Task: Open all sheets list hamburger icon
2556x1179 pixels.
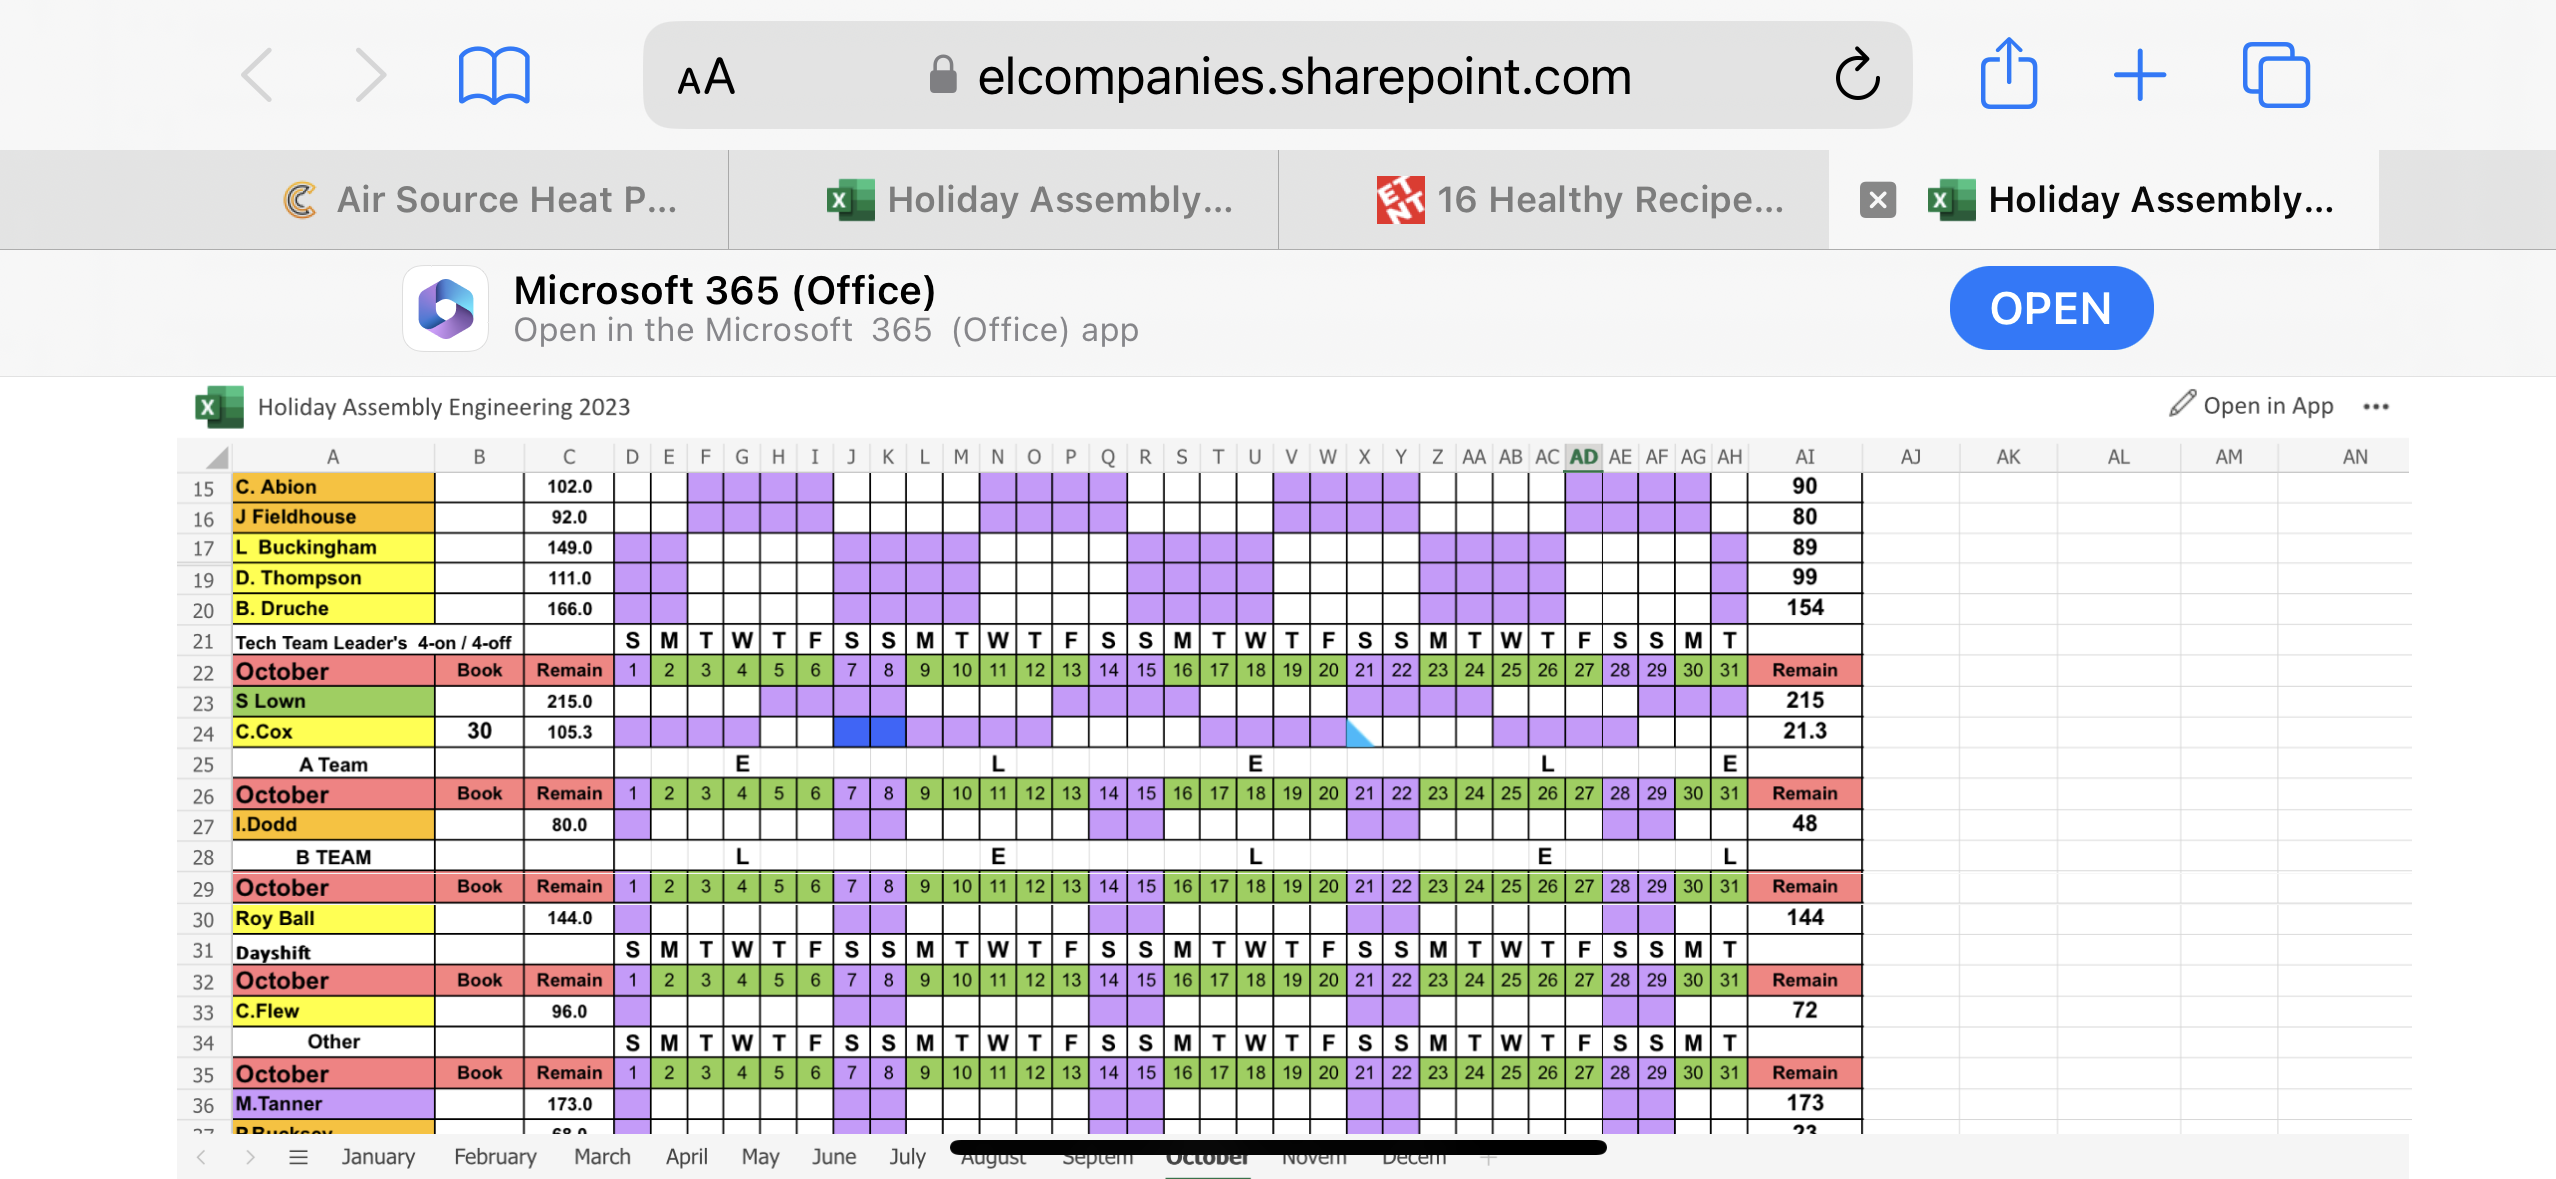Action: pyautogui.click(x=298, y=1157)
